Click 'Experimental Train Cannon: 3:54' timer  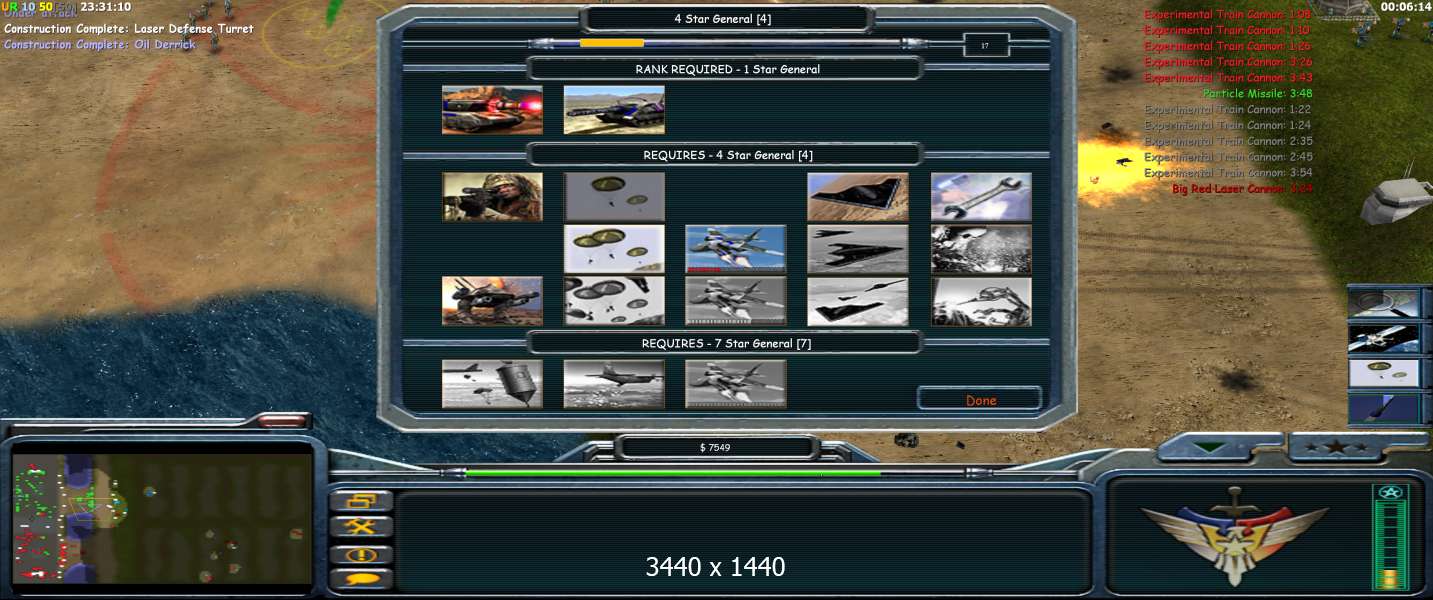pyautogui.click(x=1228, y=173)
